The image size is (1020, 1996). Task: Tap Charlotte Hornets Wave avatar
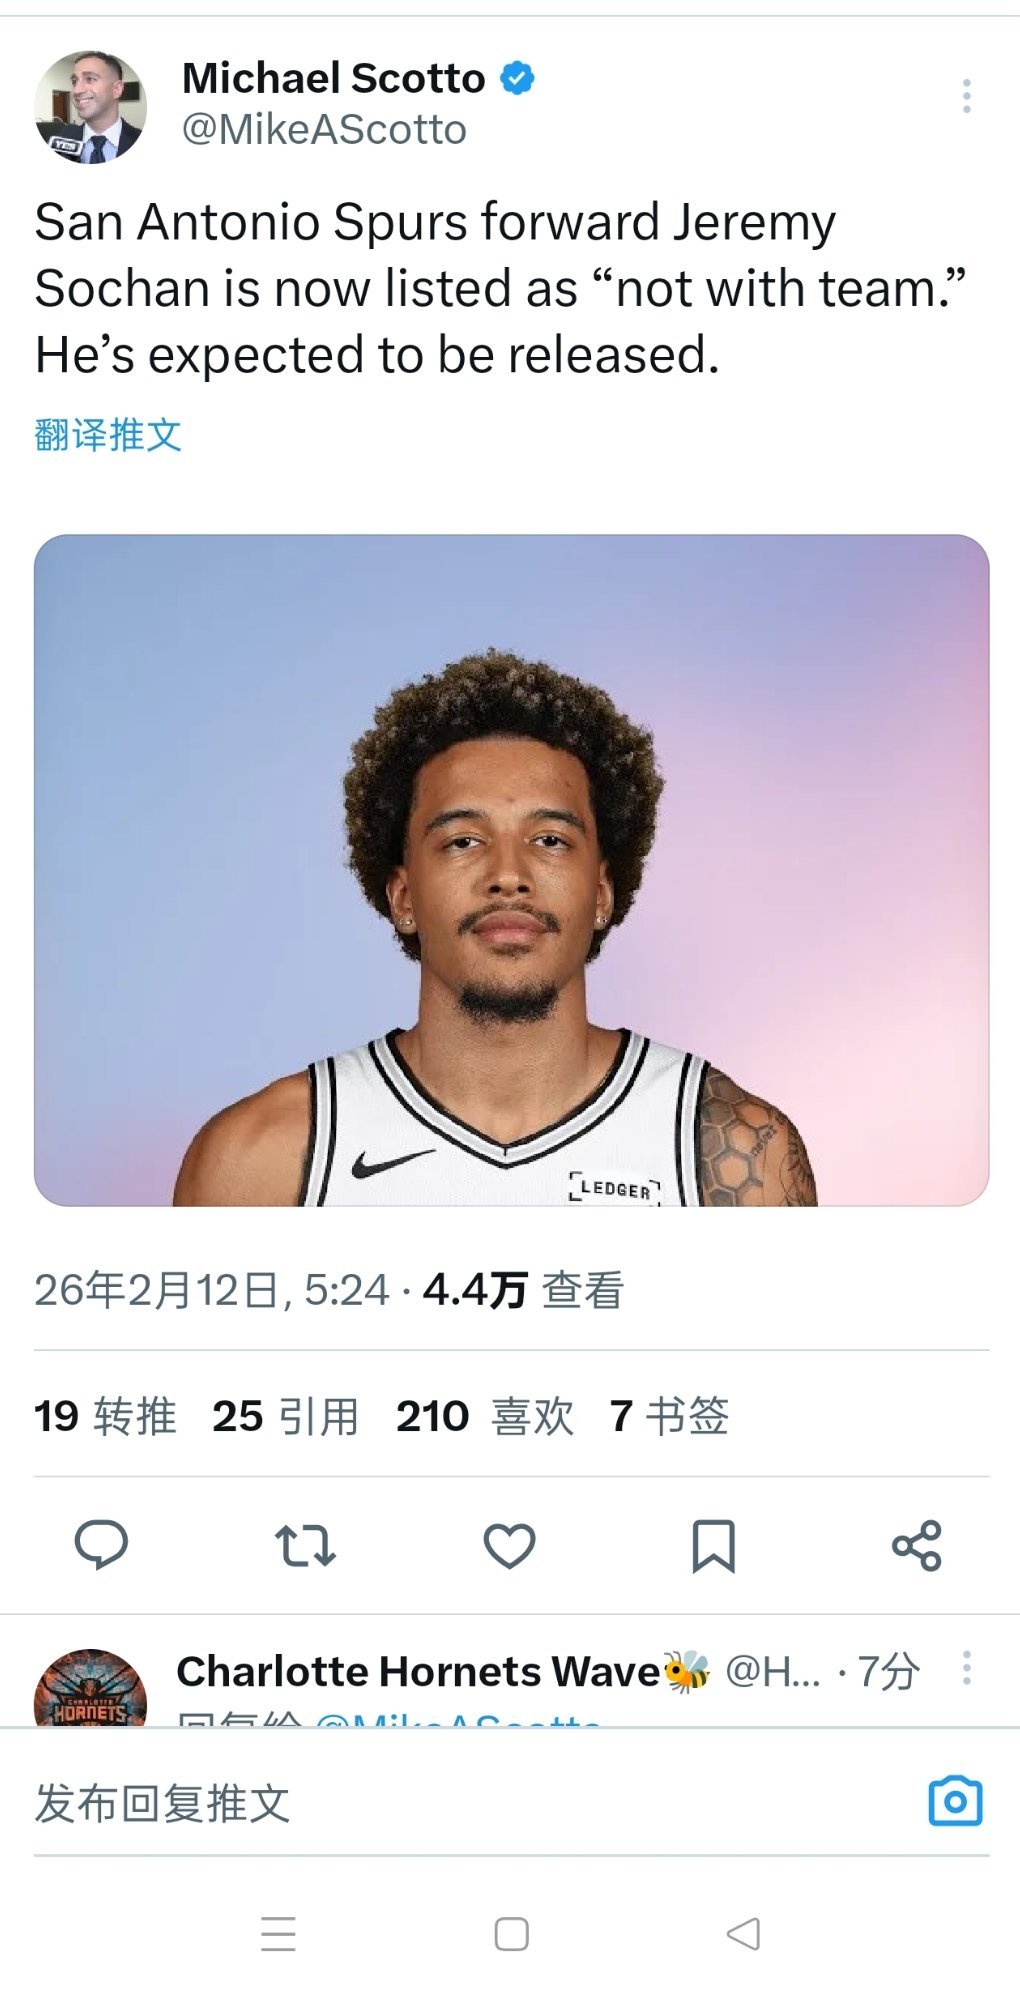coord(91,1688)
